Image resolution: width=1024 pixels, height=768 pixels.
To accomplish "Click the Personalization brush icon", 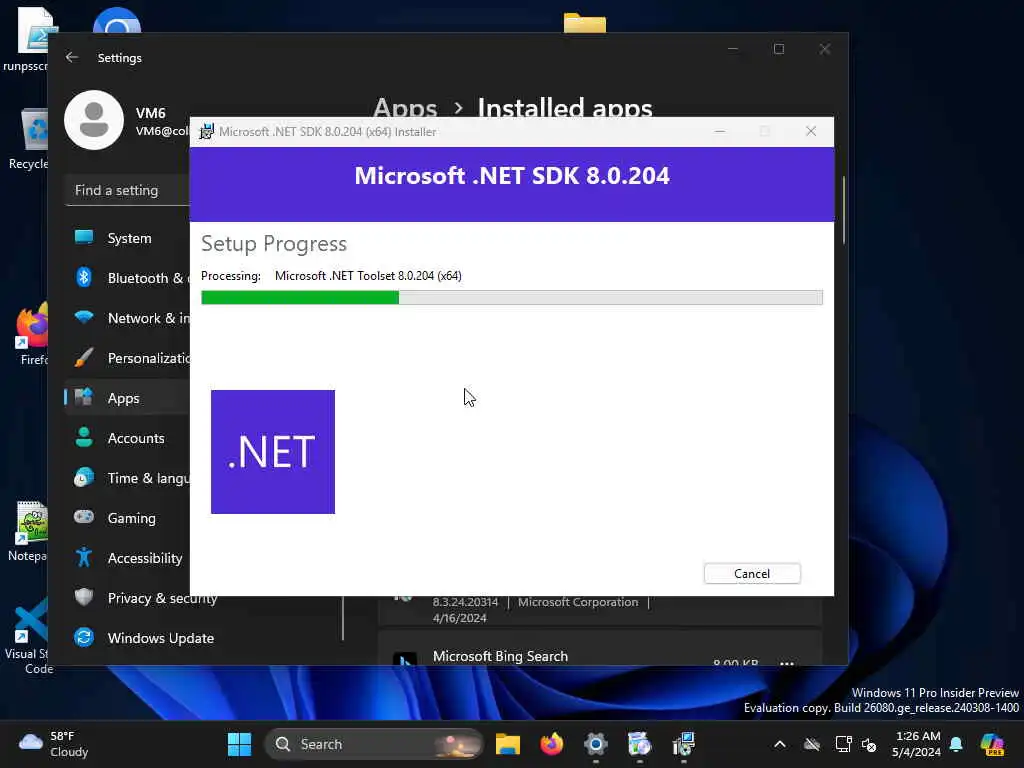I will [x=84, y=357].
